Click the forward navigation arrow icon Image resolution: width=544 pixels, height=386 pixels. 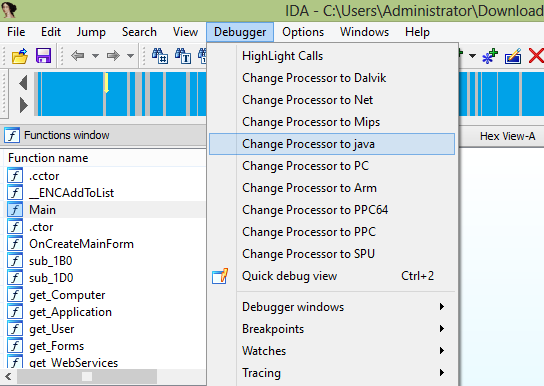[113, 55]
